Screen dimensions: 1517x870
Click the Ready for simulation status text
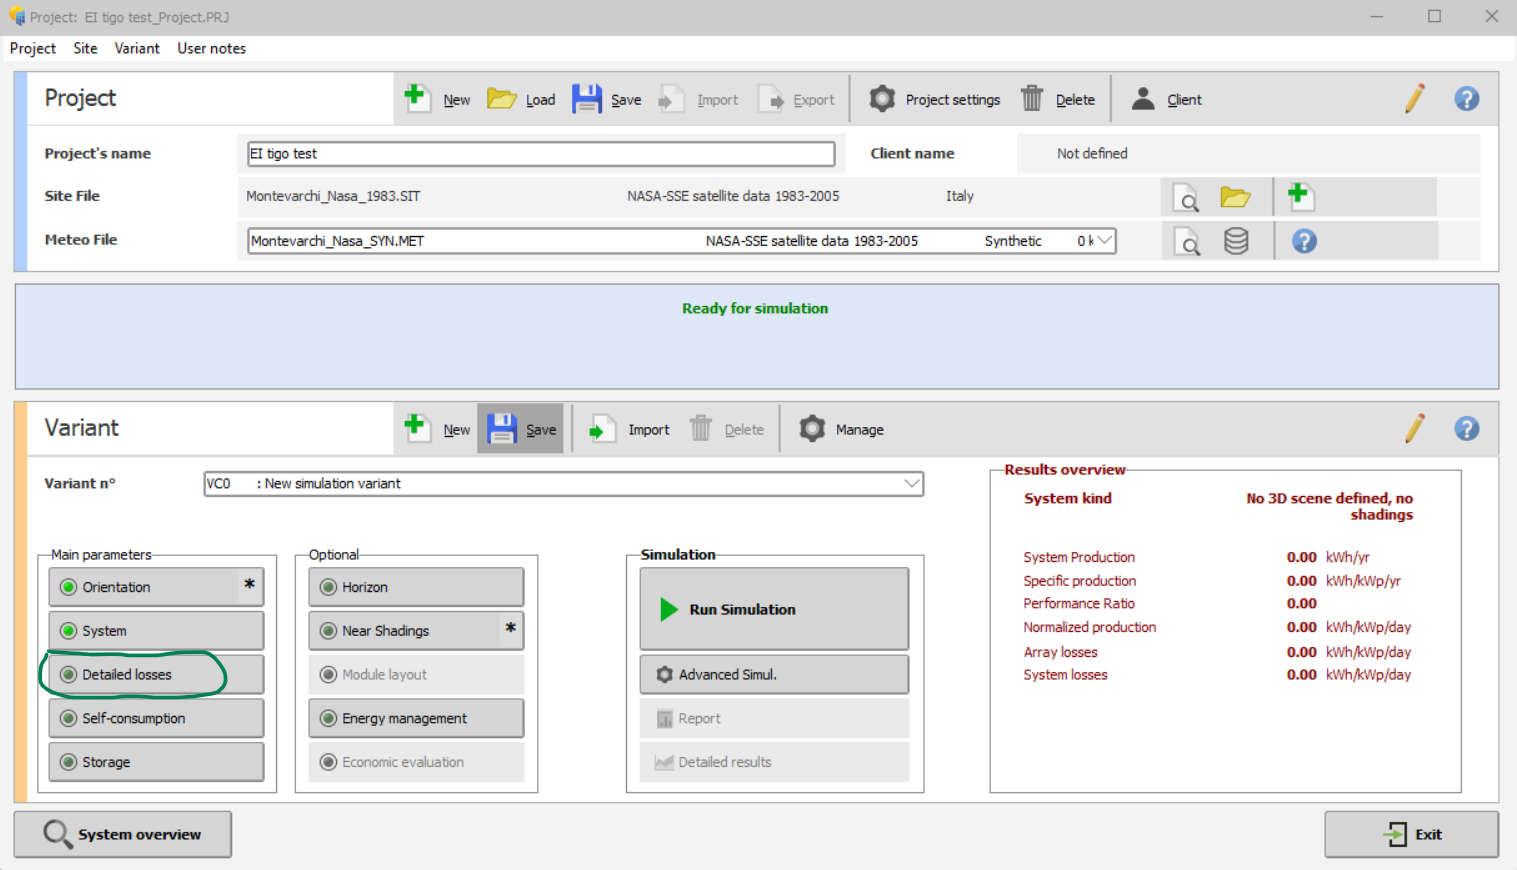[x=755, y=308]
